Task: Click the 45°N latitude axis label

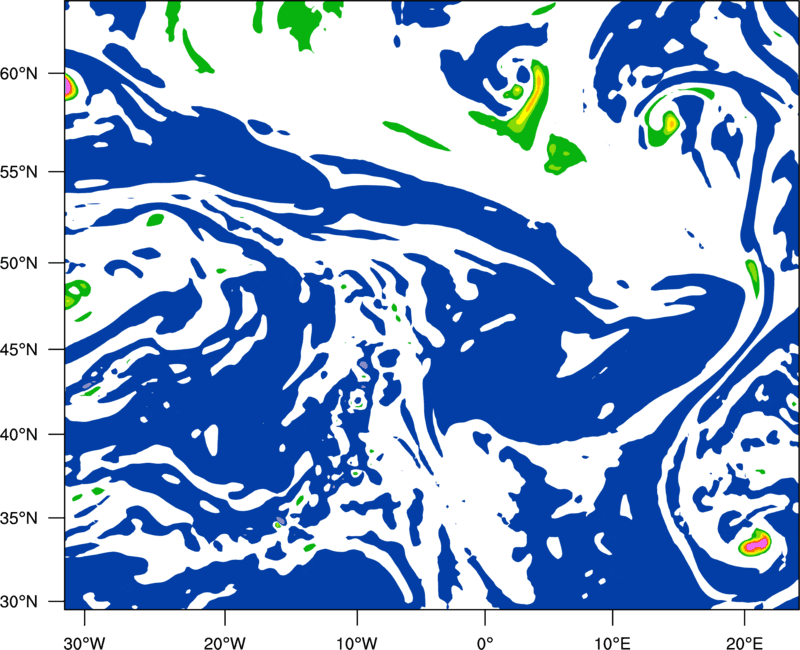Action: pyautogui.click(x=19, y=350)
